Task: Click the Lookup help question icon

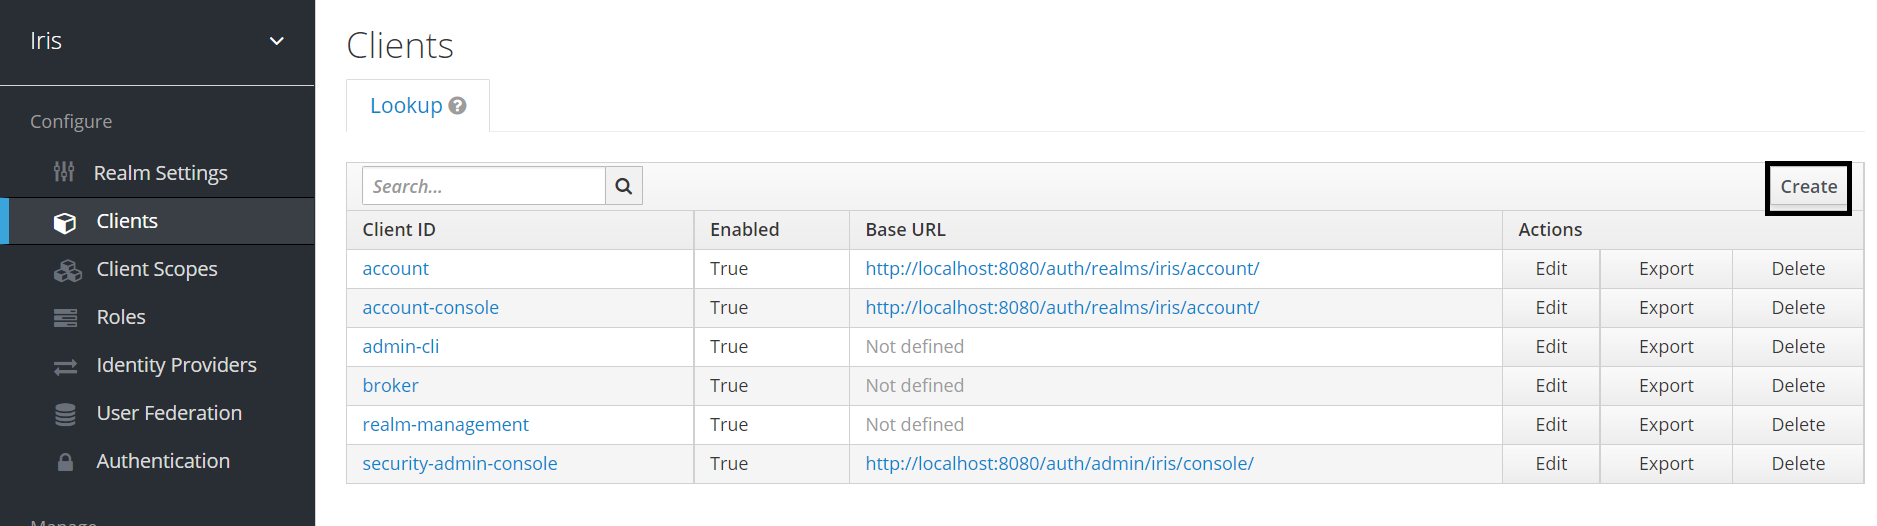Action: [x=458, y=106]
